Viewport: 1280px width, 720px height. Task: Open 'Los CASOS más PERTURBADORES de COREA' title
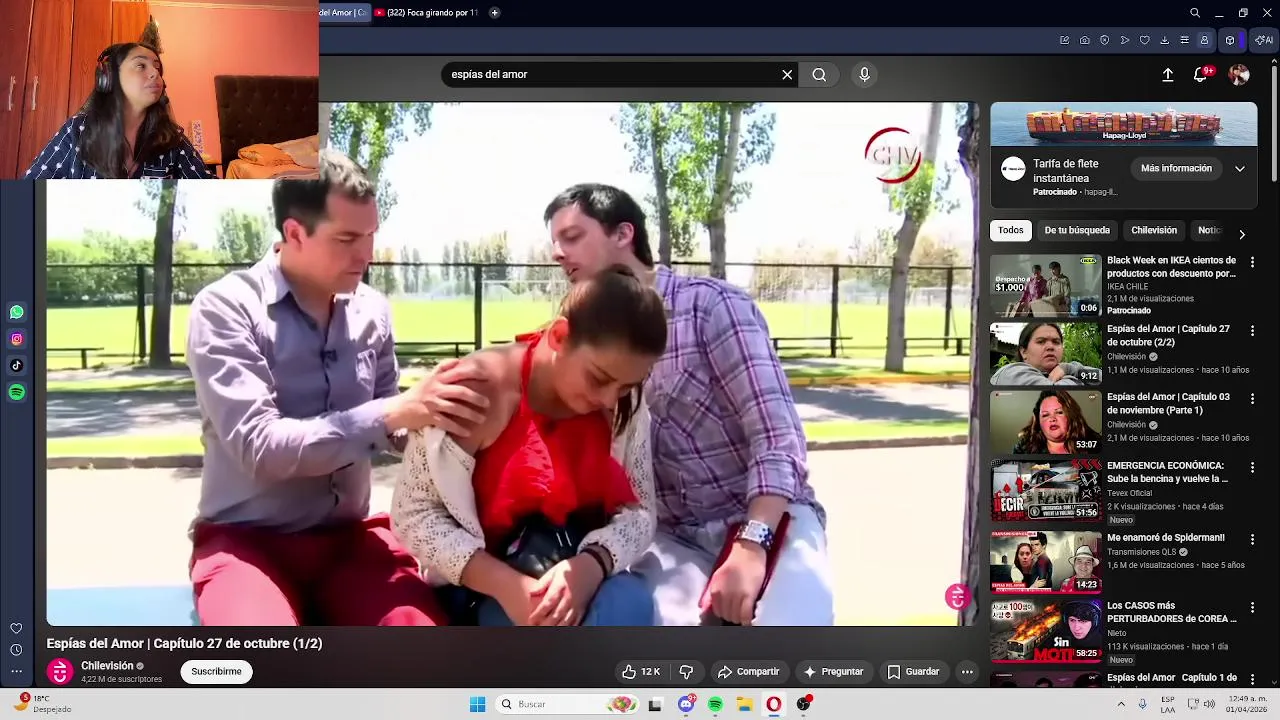[1172, 612]
